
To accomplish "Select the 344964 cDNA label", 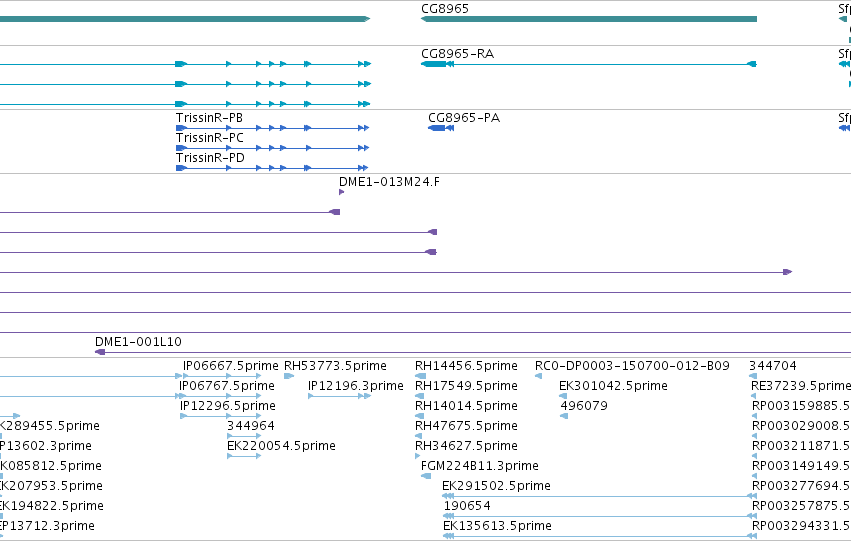I will pos(251,426).
